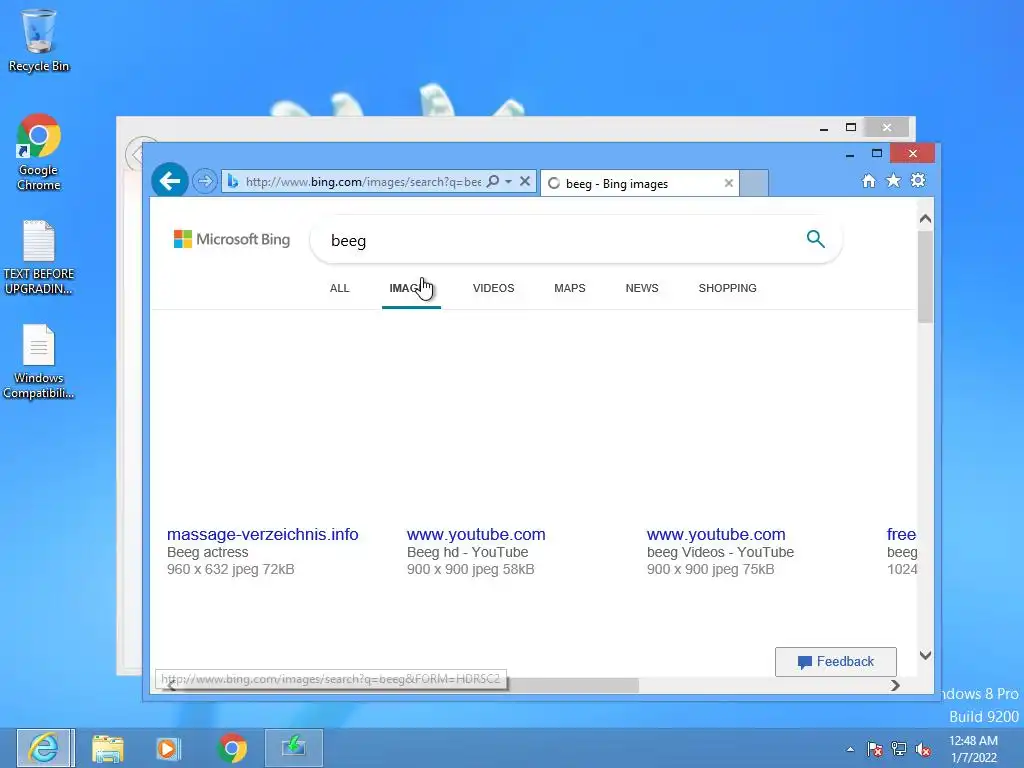Open Favorites star icon
This screenshot has height=768, width=1024.
click(x=893, y=180)
